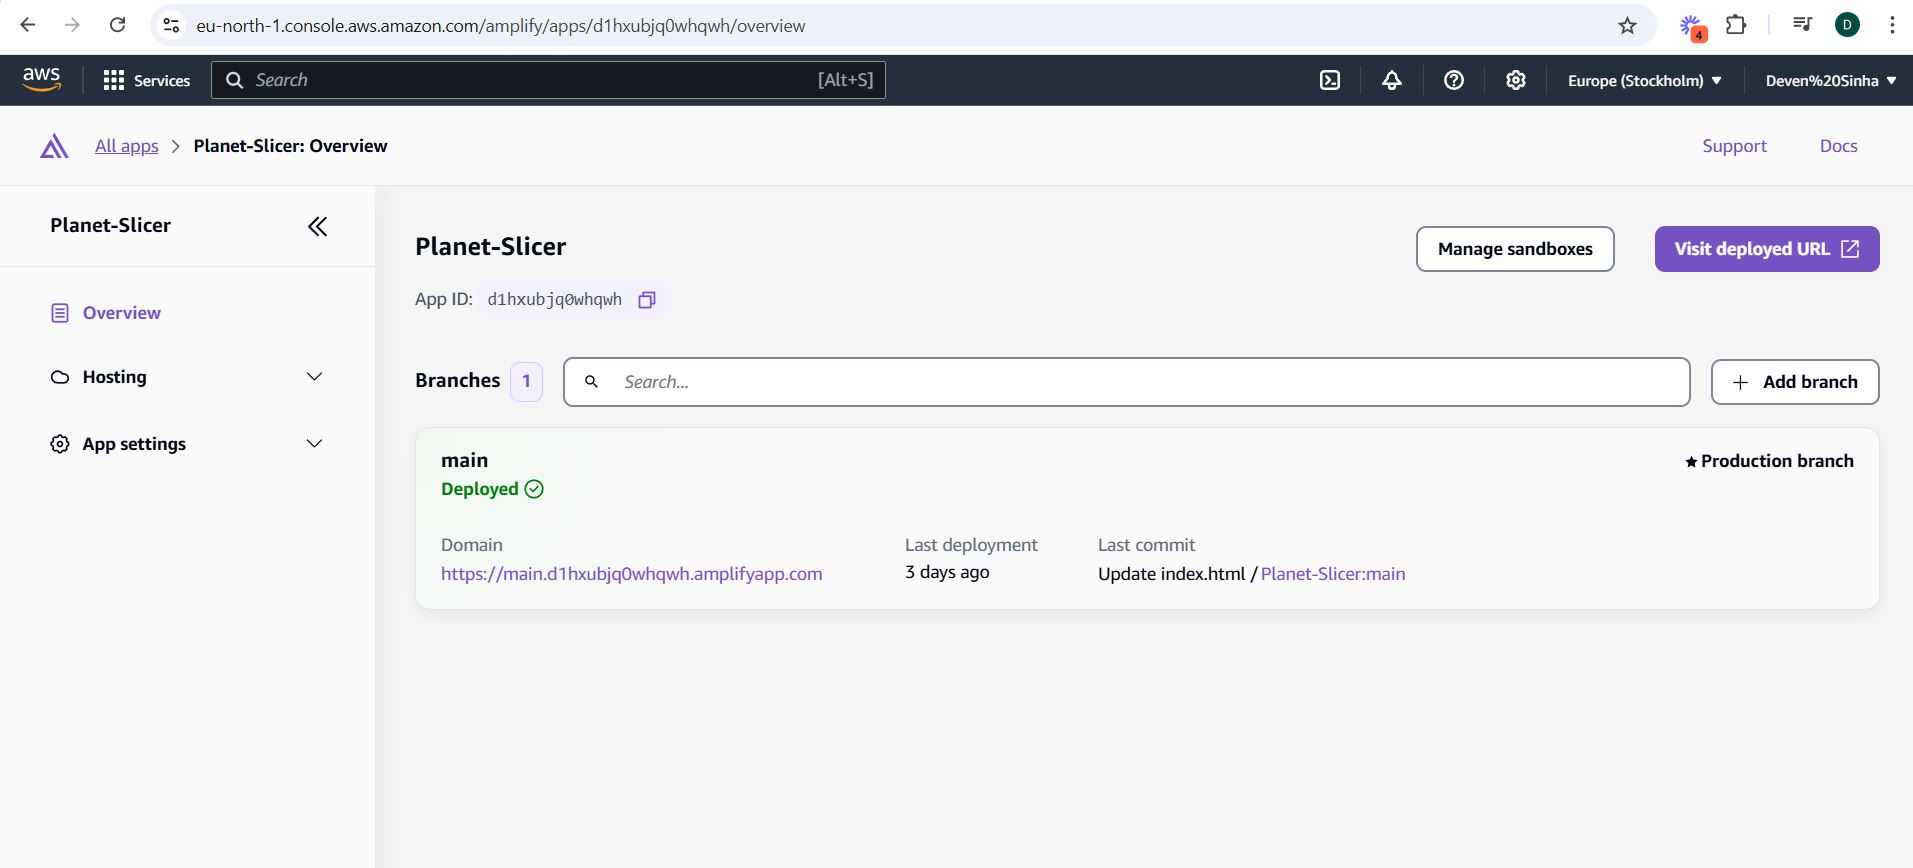
Task: Click the '3 days ago' deployment text
Action: point(947,572)
